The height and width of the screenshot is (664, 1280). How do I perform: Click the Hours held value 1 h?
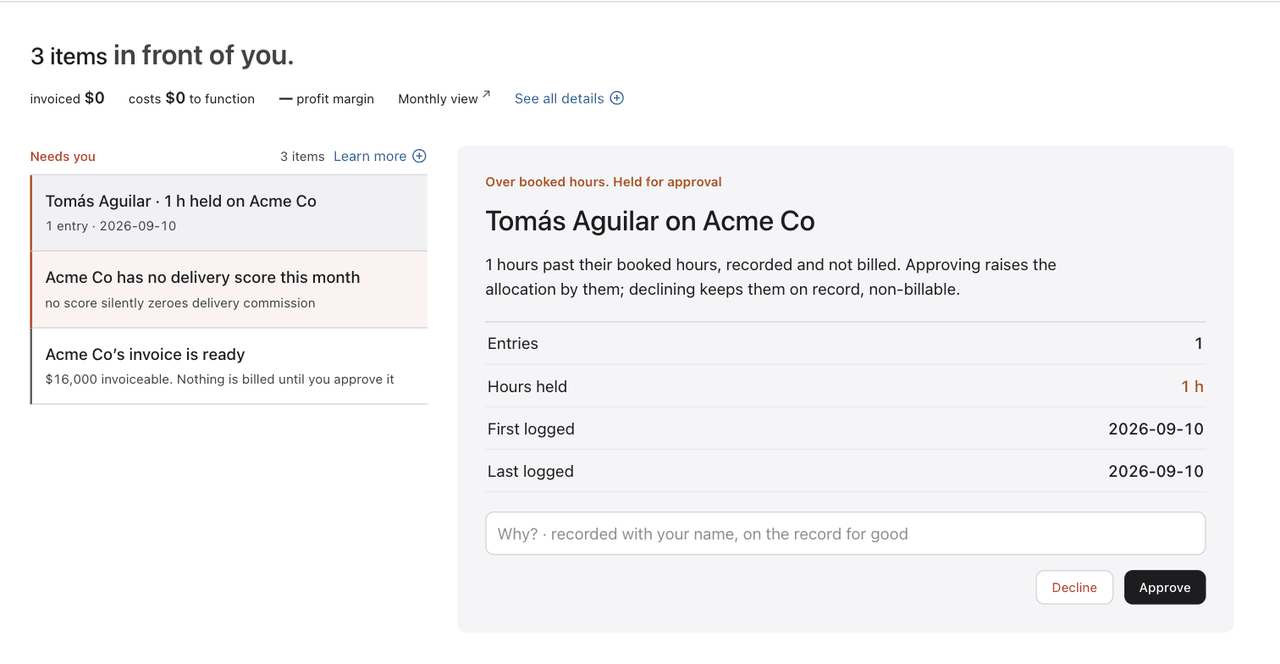(x=1192, y=386)
